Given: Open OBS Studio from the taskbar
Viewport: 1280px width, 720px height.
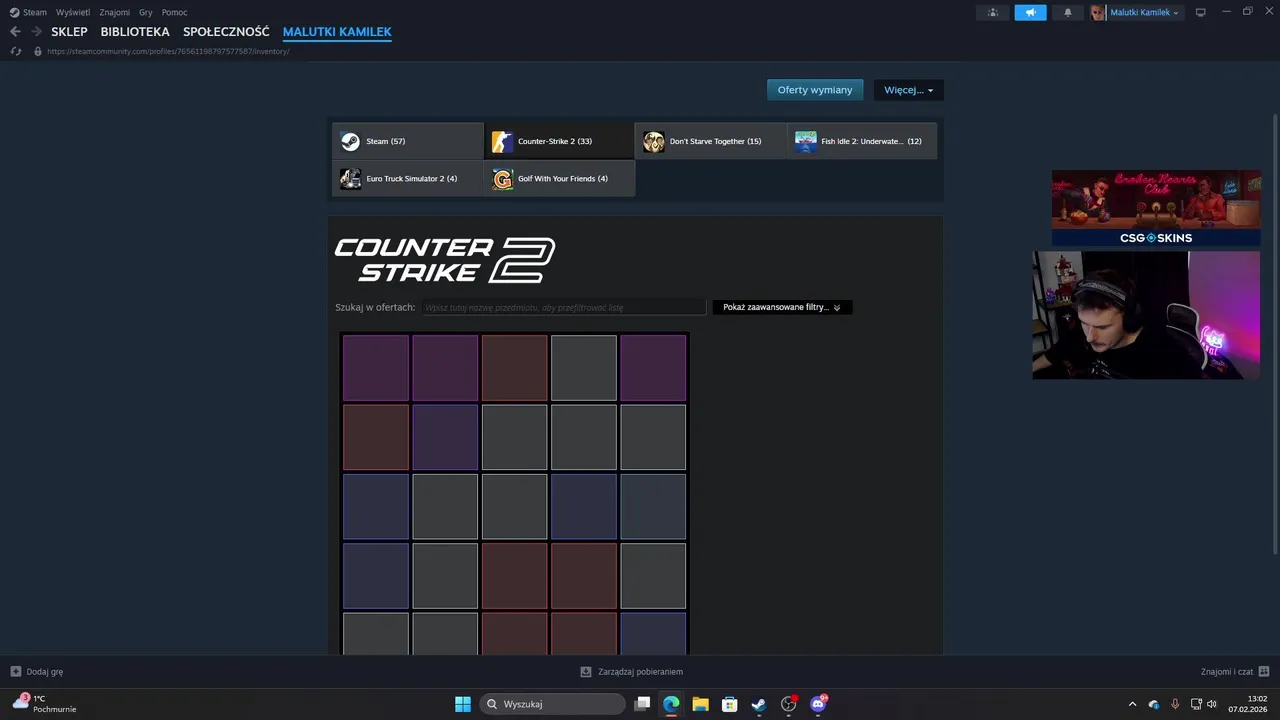Looking at the screenshot, I should (x=789, y=704).
